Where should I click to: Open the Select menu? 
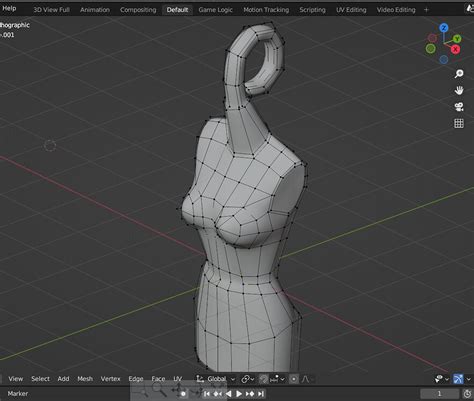[40, 379]
